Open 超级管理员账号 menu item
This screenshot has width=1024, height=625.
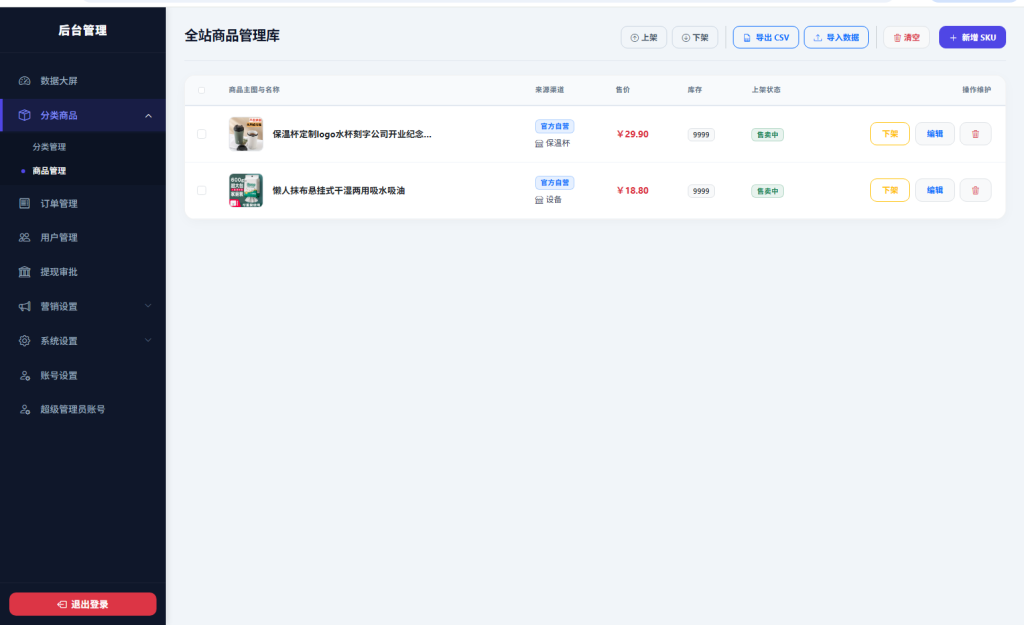[x=82, y=409]
